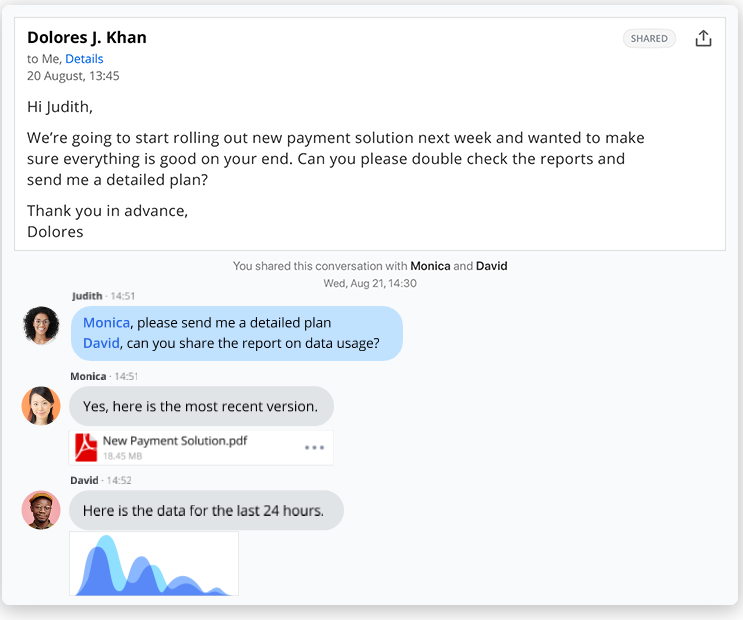Click David's name in the shared-with notice

click(x=491, y=266)
